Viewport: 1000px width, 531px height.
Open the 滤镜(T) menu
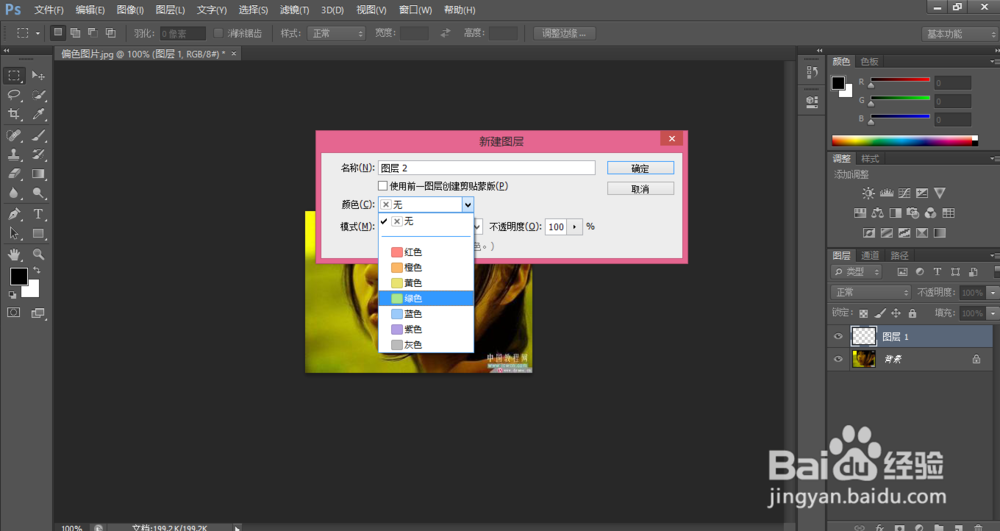(x=294, y=10)
